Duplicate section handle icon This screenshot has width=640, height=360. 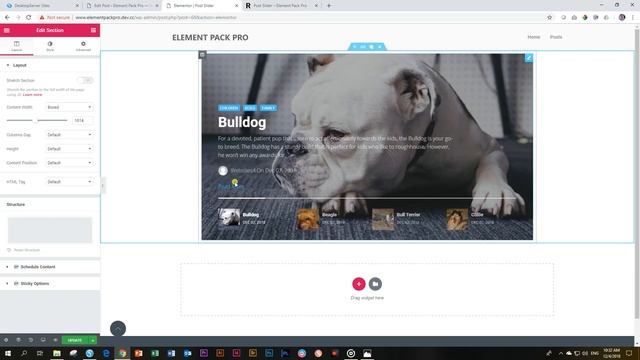pos(371,47)
